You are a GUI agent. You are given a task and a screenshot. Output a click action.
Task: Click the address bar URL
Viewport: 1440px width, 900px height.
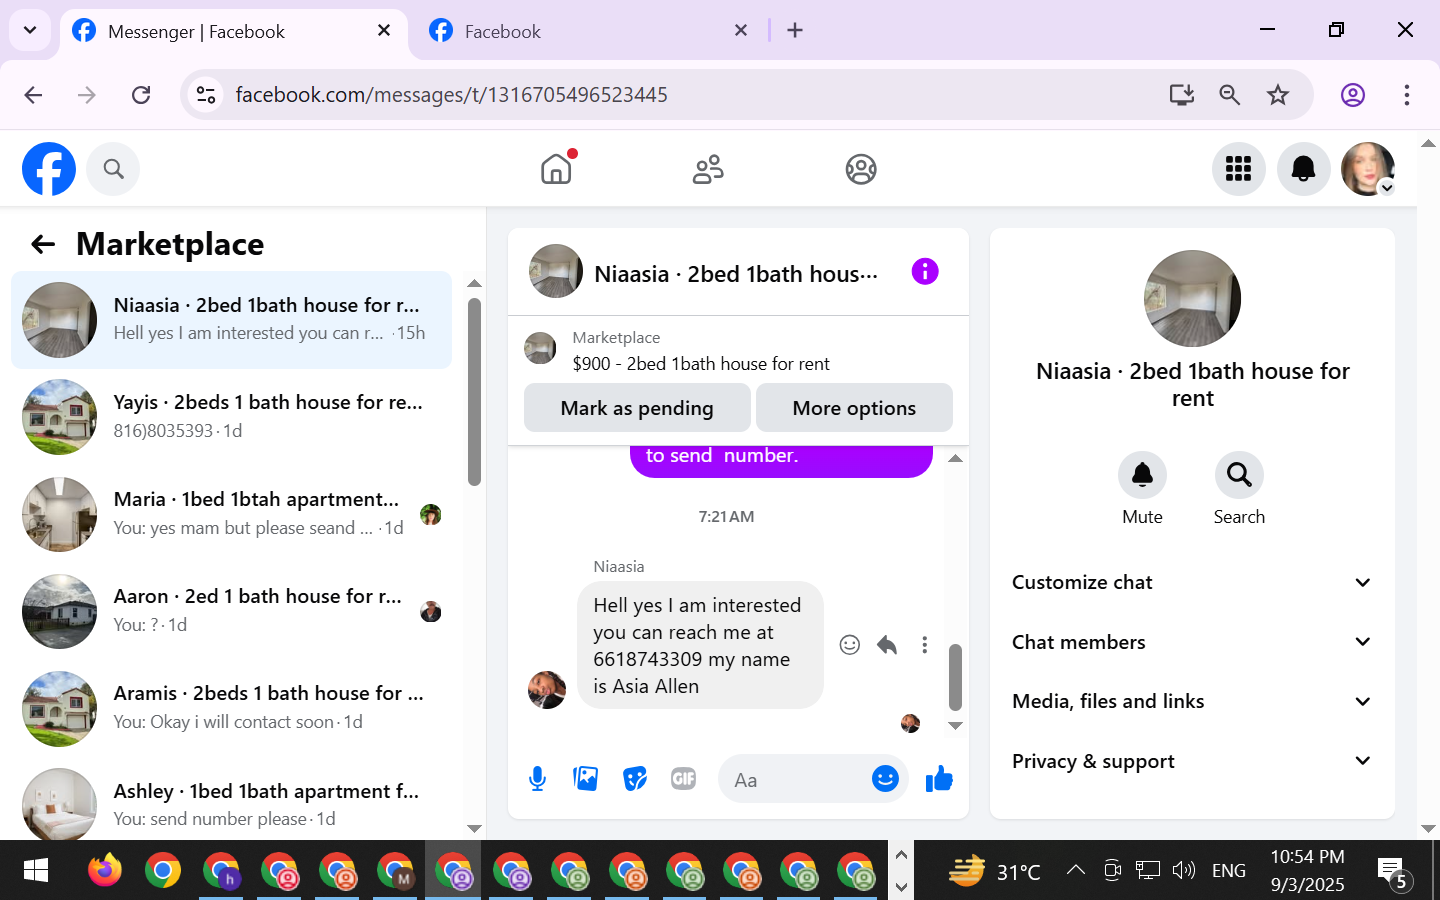(451, 95)
